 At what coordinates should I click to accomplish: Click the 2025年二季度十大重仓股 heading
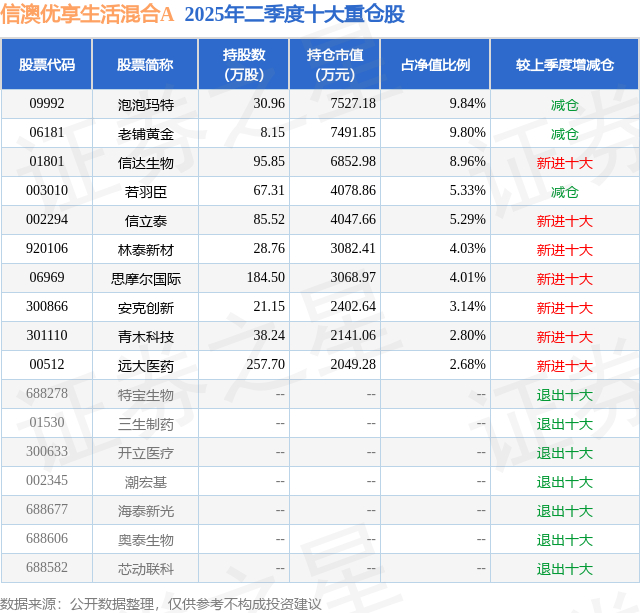pos(294,14)
